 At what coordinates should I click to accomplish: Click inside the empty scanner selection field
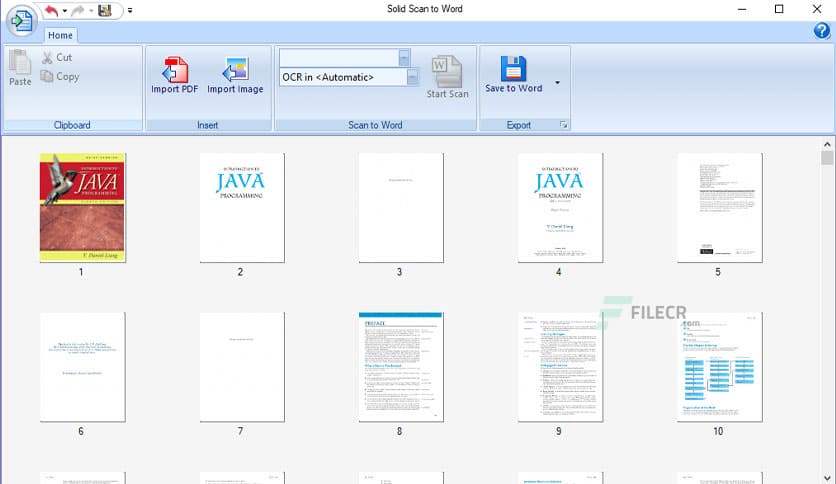pos(339,58)
